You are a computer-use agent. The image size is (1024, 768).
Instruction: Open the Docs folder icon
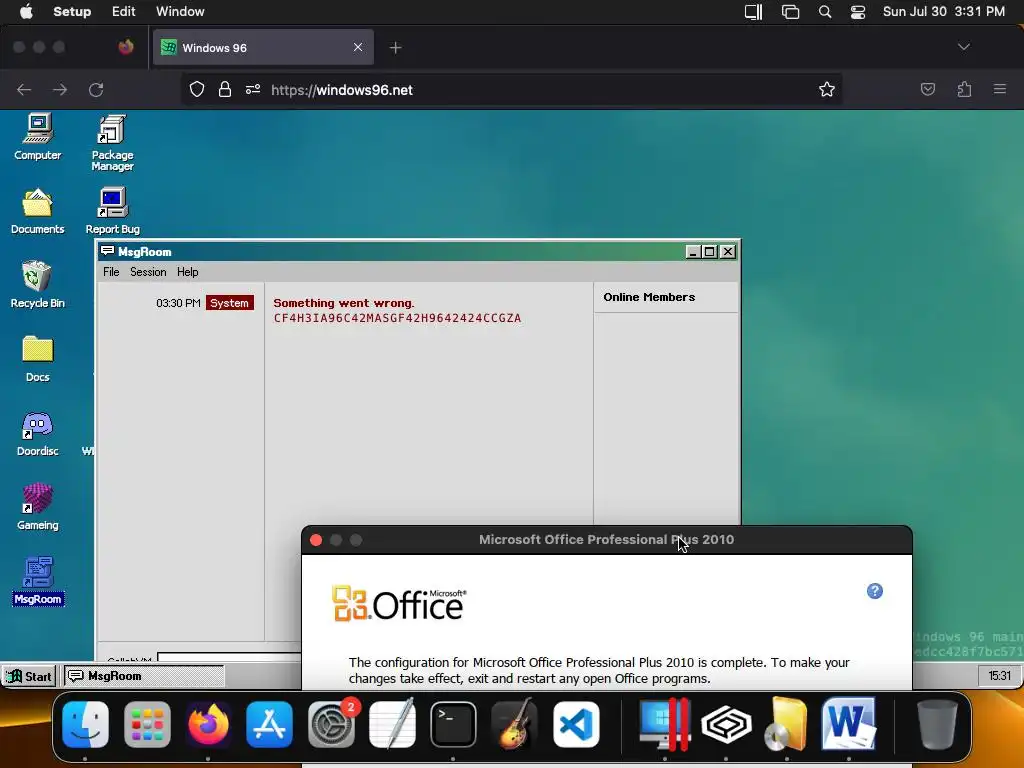pyautogui.click(x=38, y=359)
